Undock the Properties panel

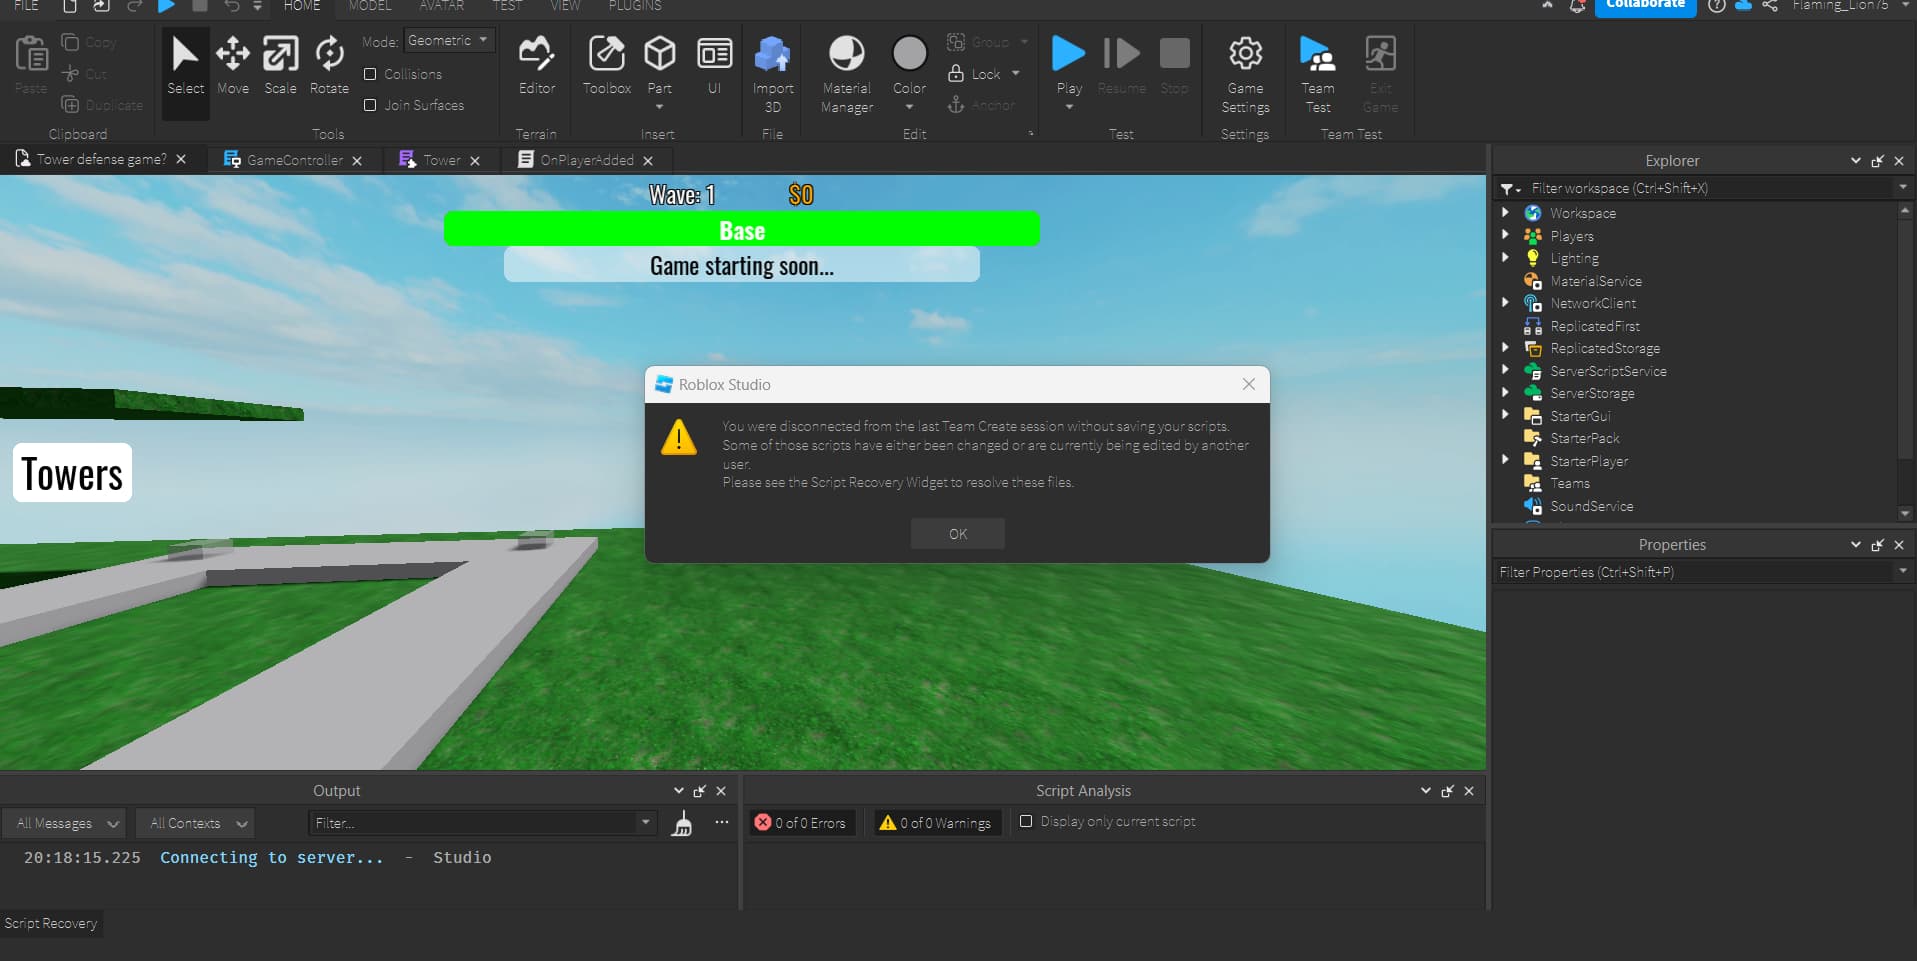click(1877, 545)
